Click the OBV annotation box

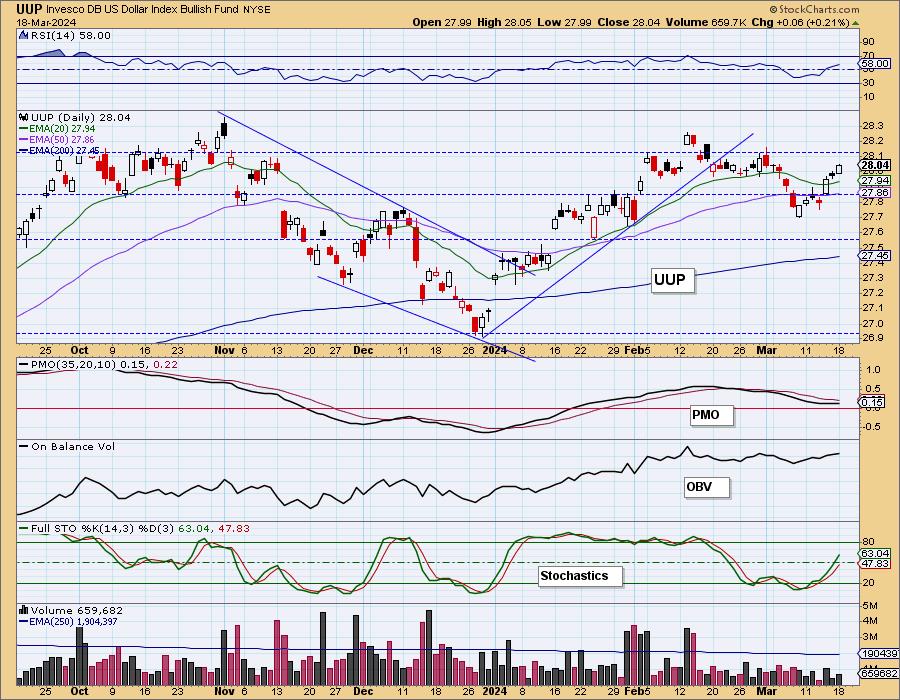tap(707, 487)
